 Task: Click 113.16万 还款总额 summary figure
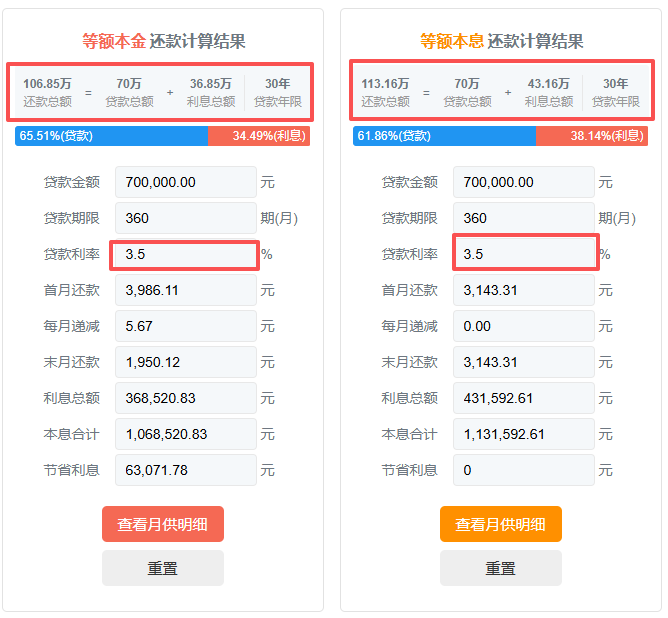tap(385, 91)
